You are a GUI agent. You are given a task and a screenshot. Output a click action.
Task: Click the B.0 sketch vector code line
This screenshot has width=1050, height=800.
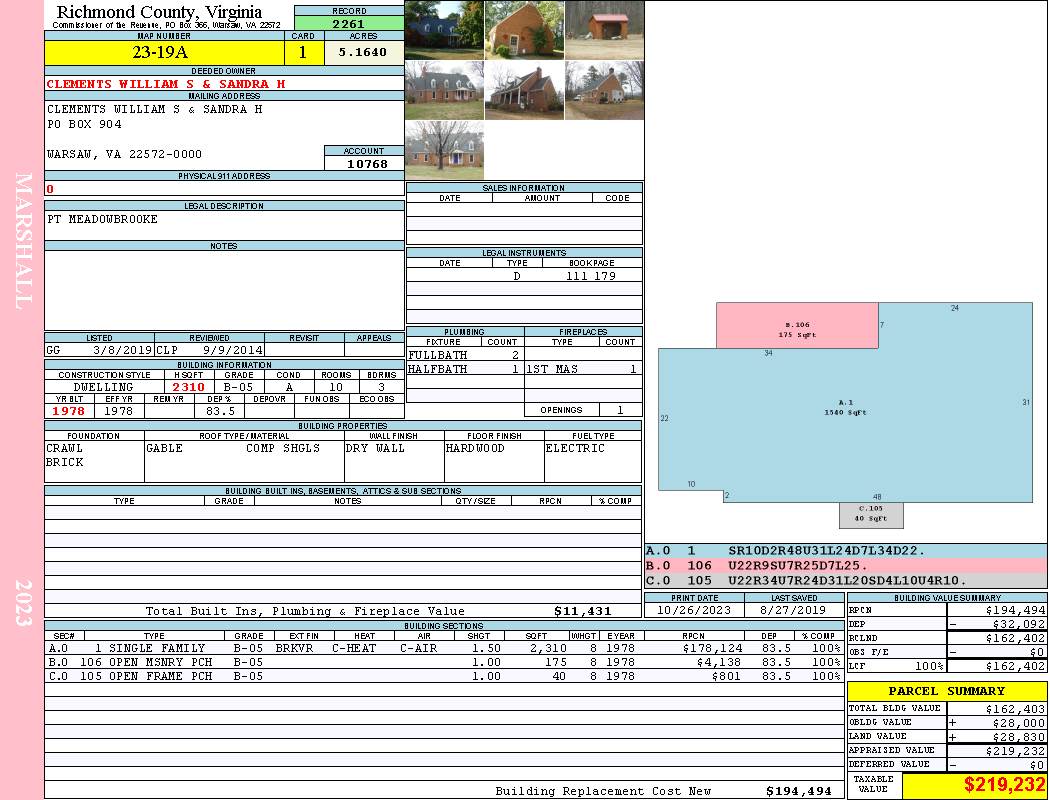point(845,566)
